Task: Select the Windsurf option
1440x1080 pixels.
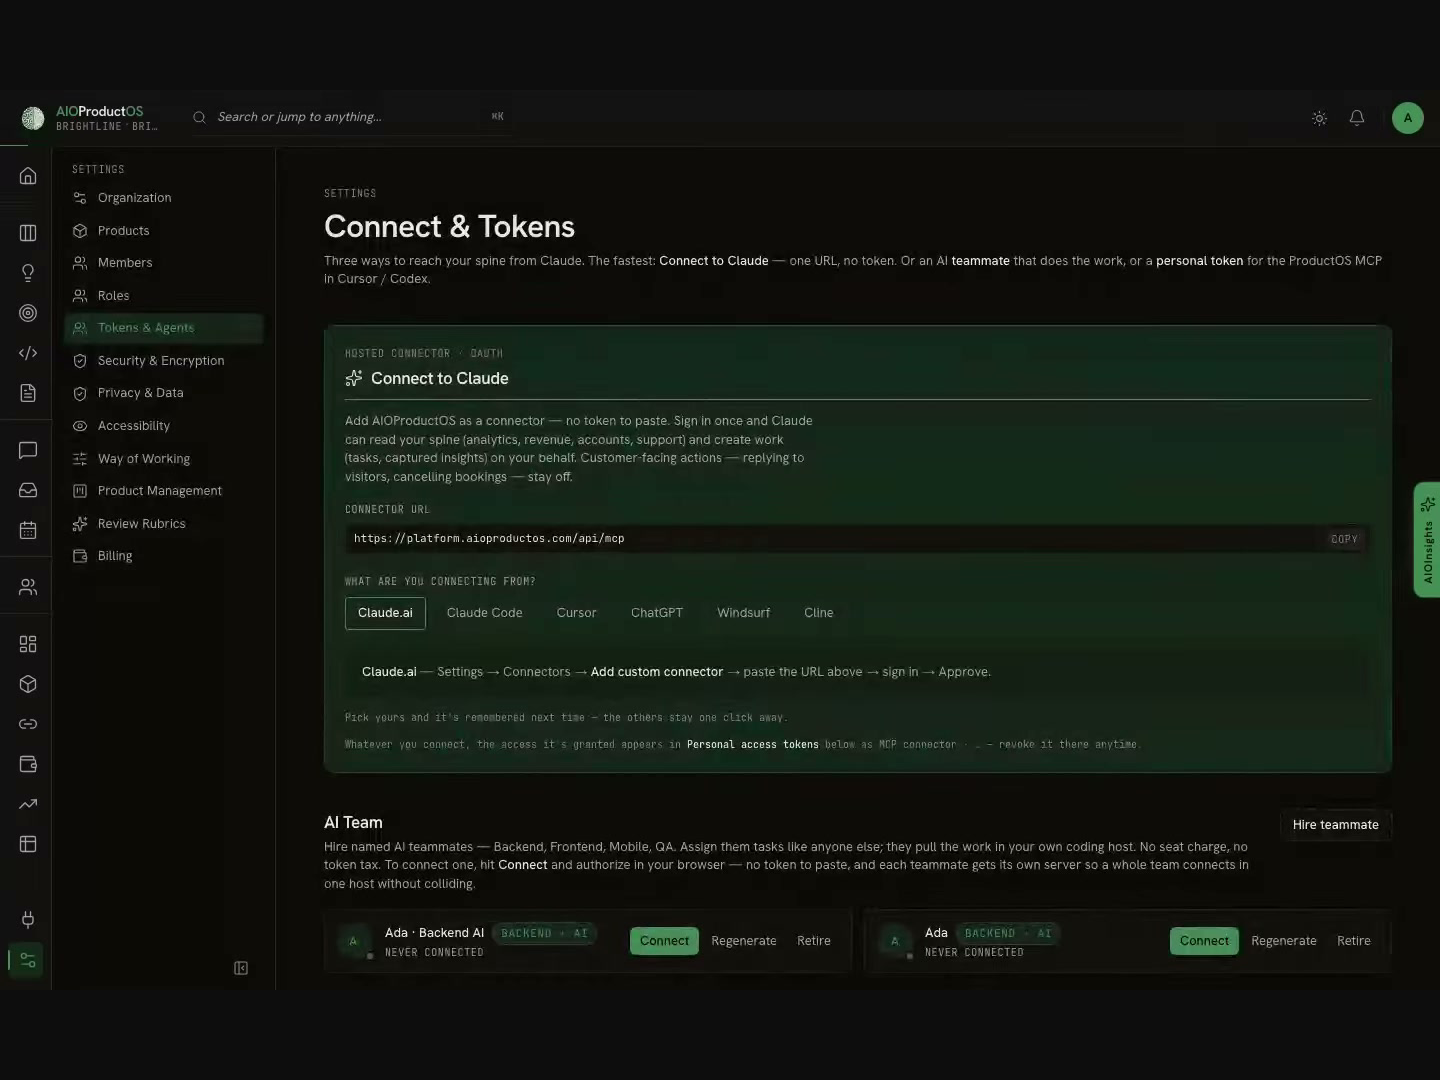Action: tap(743, 613)
